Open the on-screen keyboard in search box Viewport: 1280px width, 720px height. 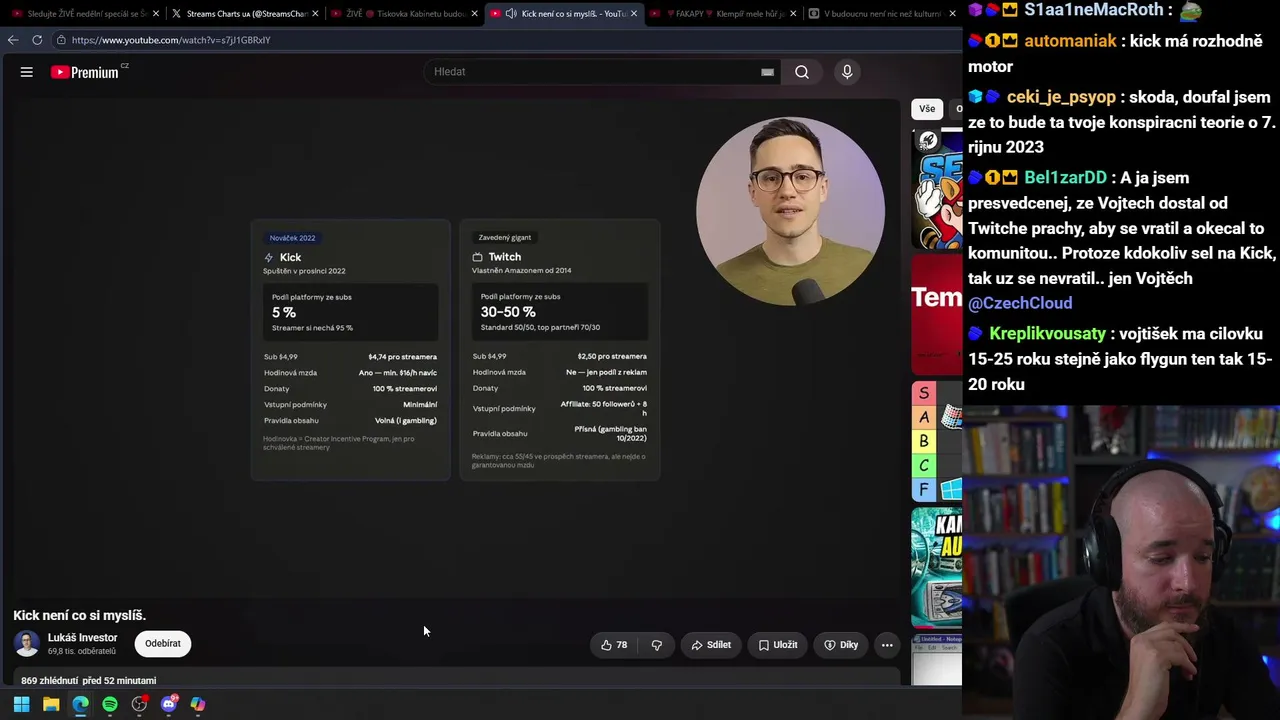(767, 72)
